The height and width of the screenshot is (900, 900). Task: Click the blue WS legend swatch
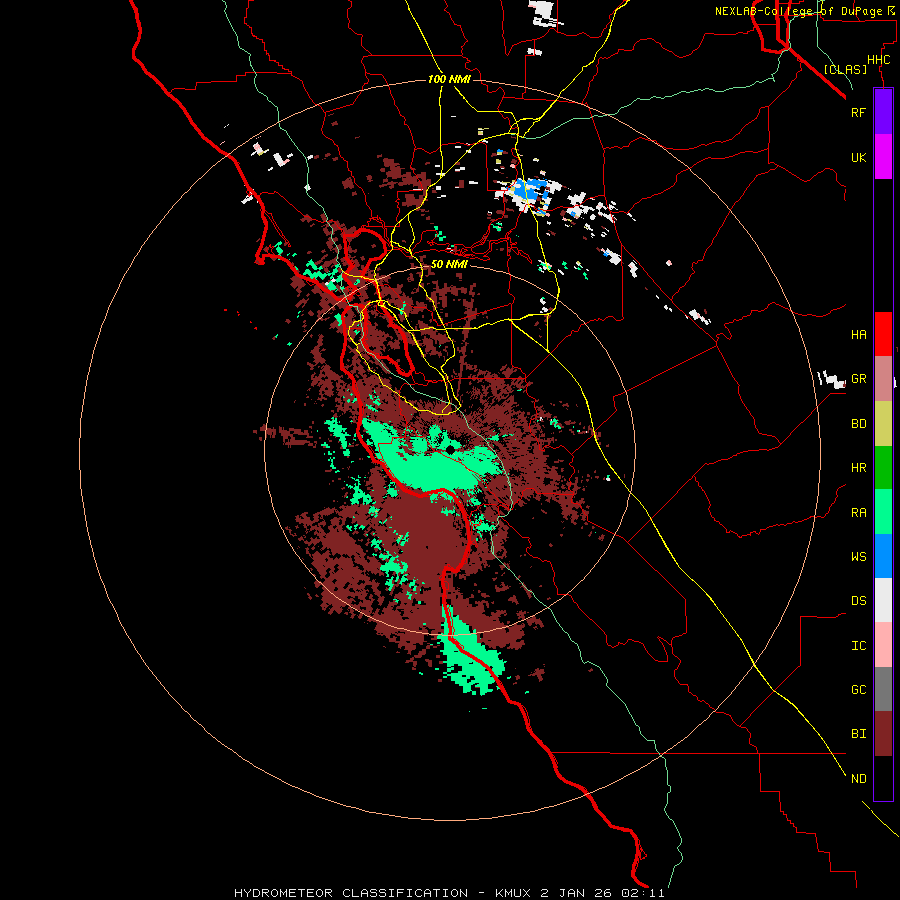883,556
